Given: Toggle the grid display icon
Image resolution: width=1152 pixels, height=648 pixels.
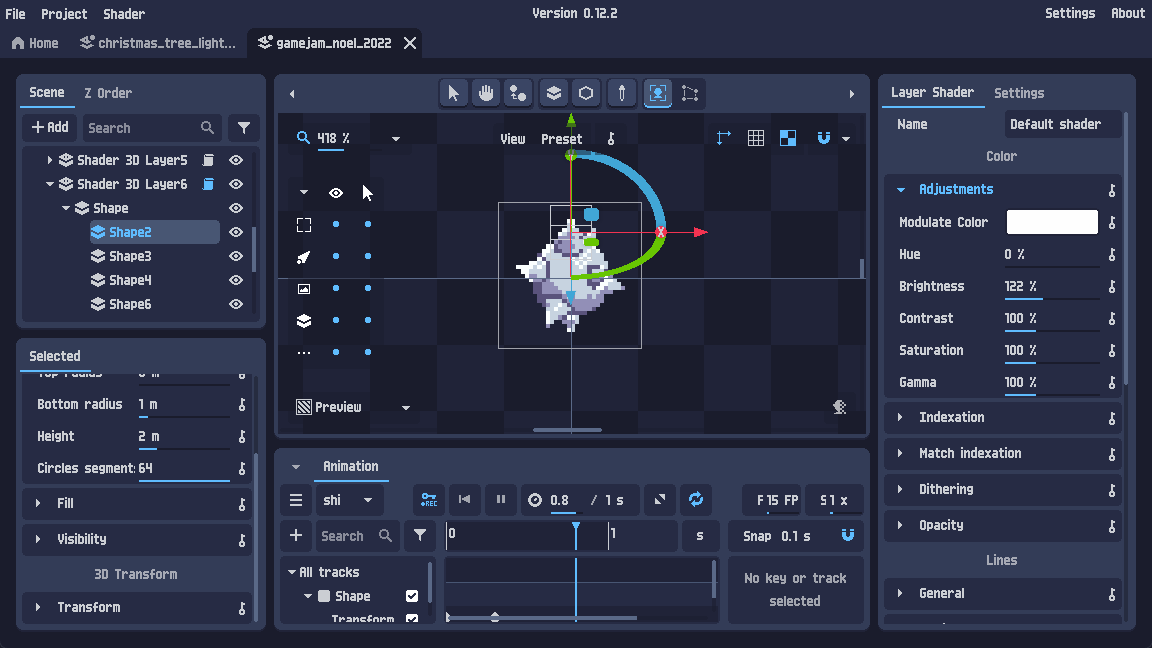Looking at the screenshot, I should [755, 138].
